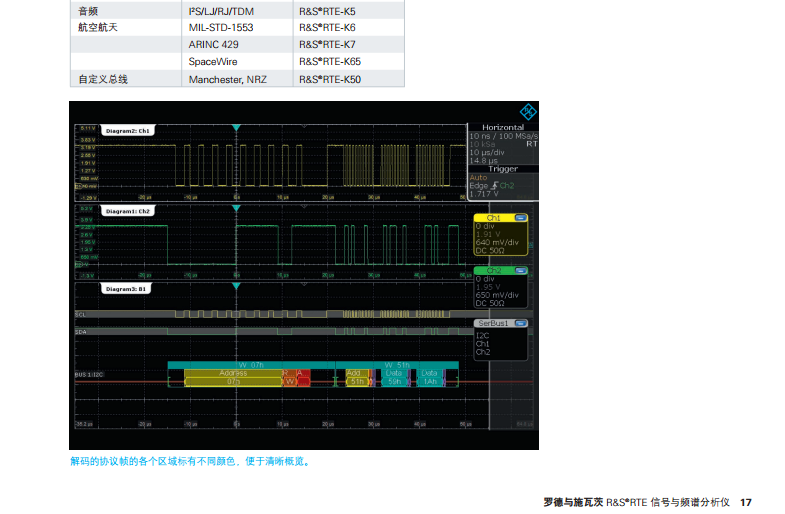Click the Data 59h decoded field
The width and height of the screenshot is (785, 514).
click(x=394, y=377)
